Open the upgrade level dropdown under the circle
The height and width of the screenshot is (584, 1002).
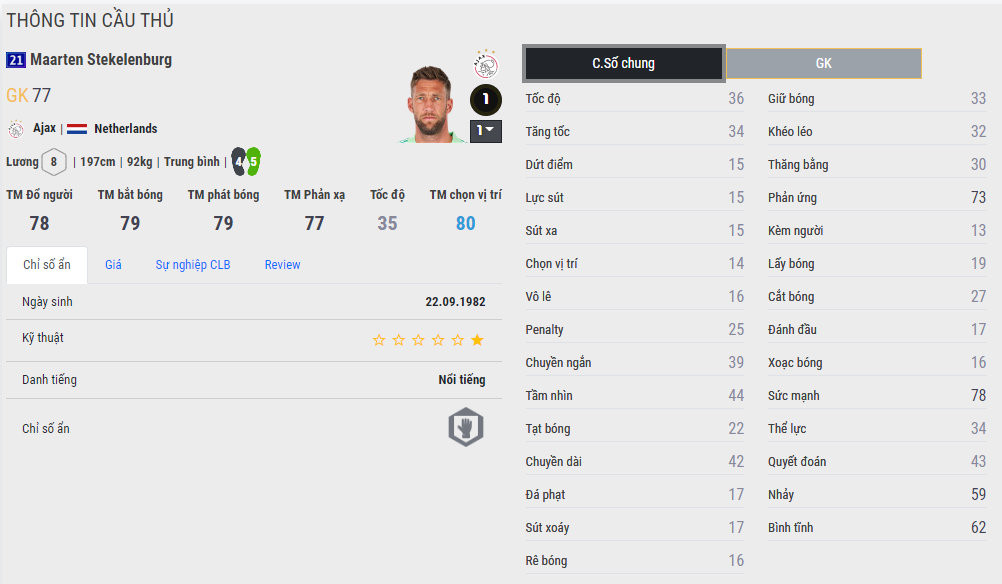486,131
